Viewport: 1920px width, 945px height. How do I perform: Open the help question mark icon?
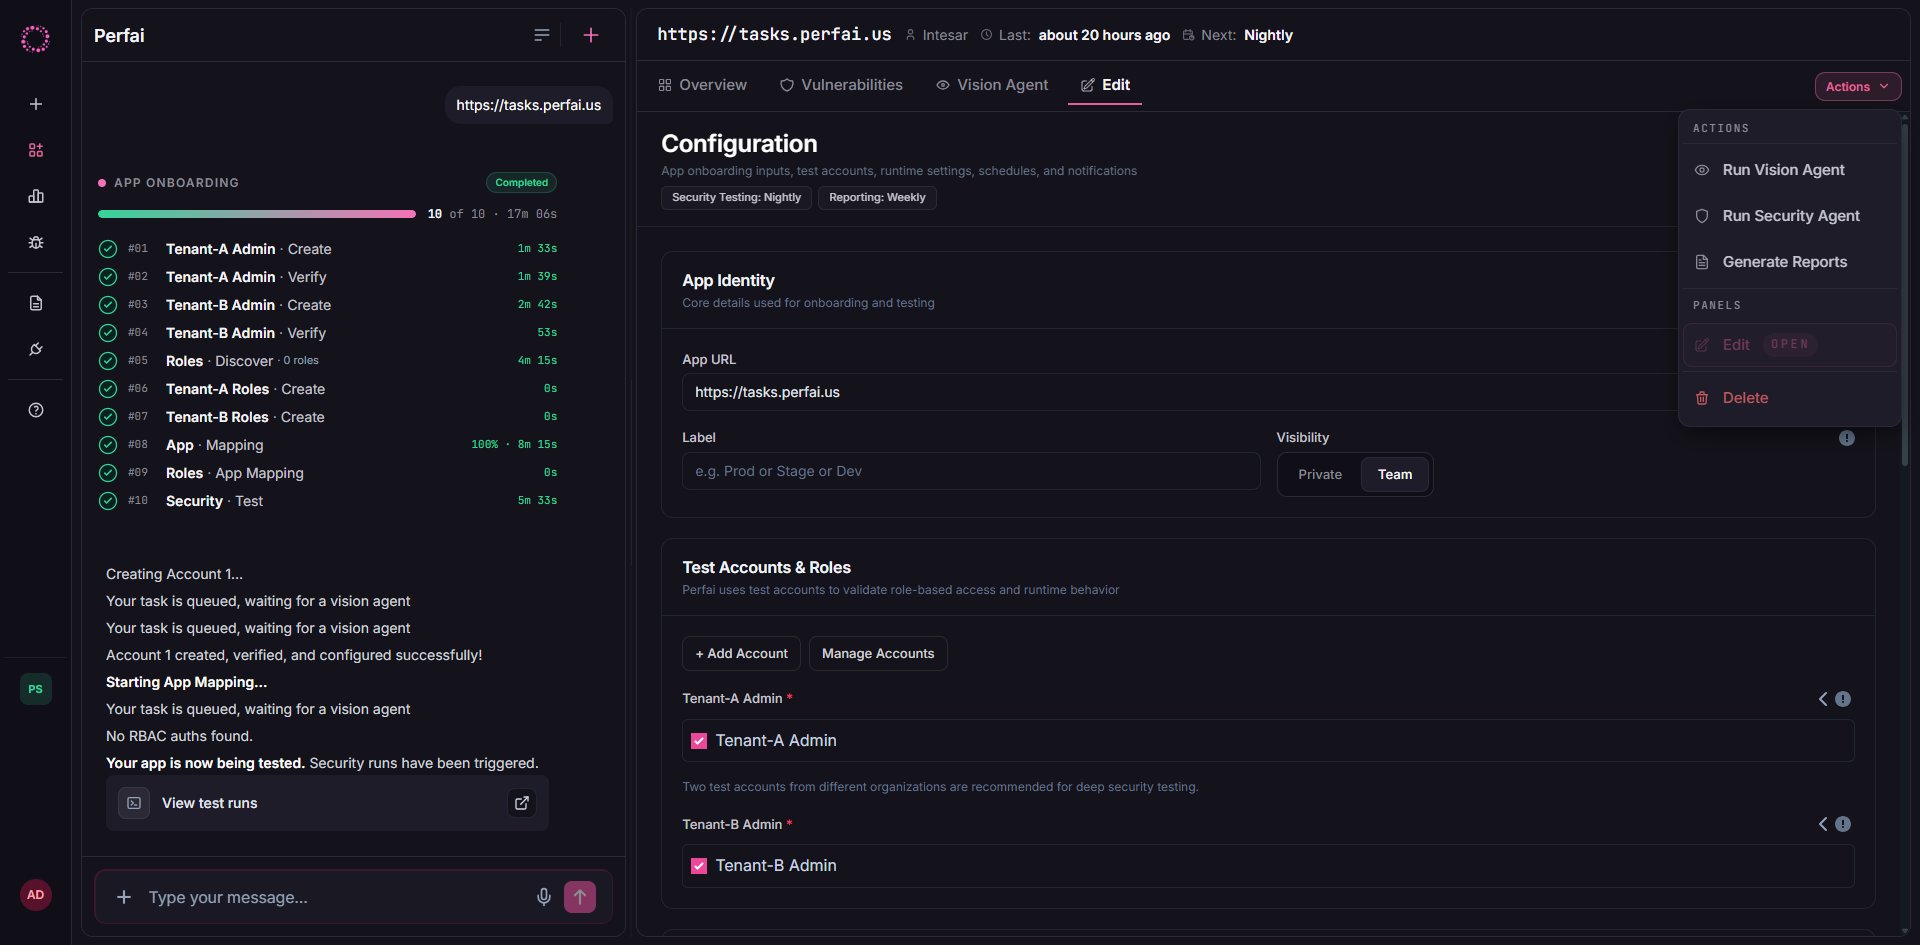tap(36, 410)
